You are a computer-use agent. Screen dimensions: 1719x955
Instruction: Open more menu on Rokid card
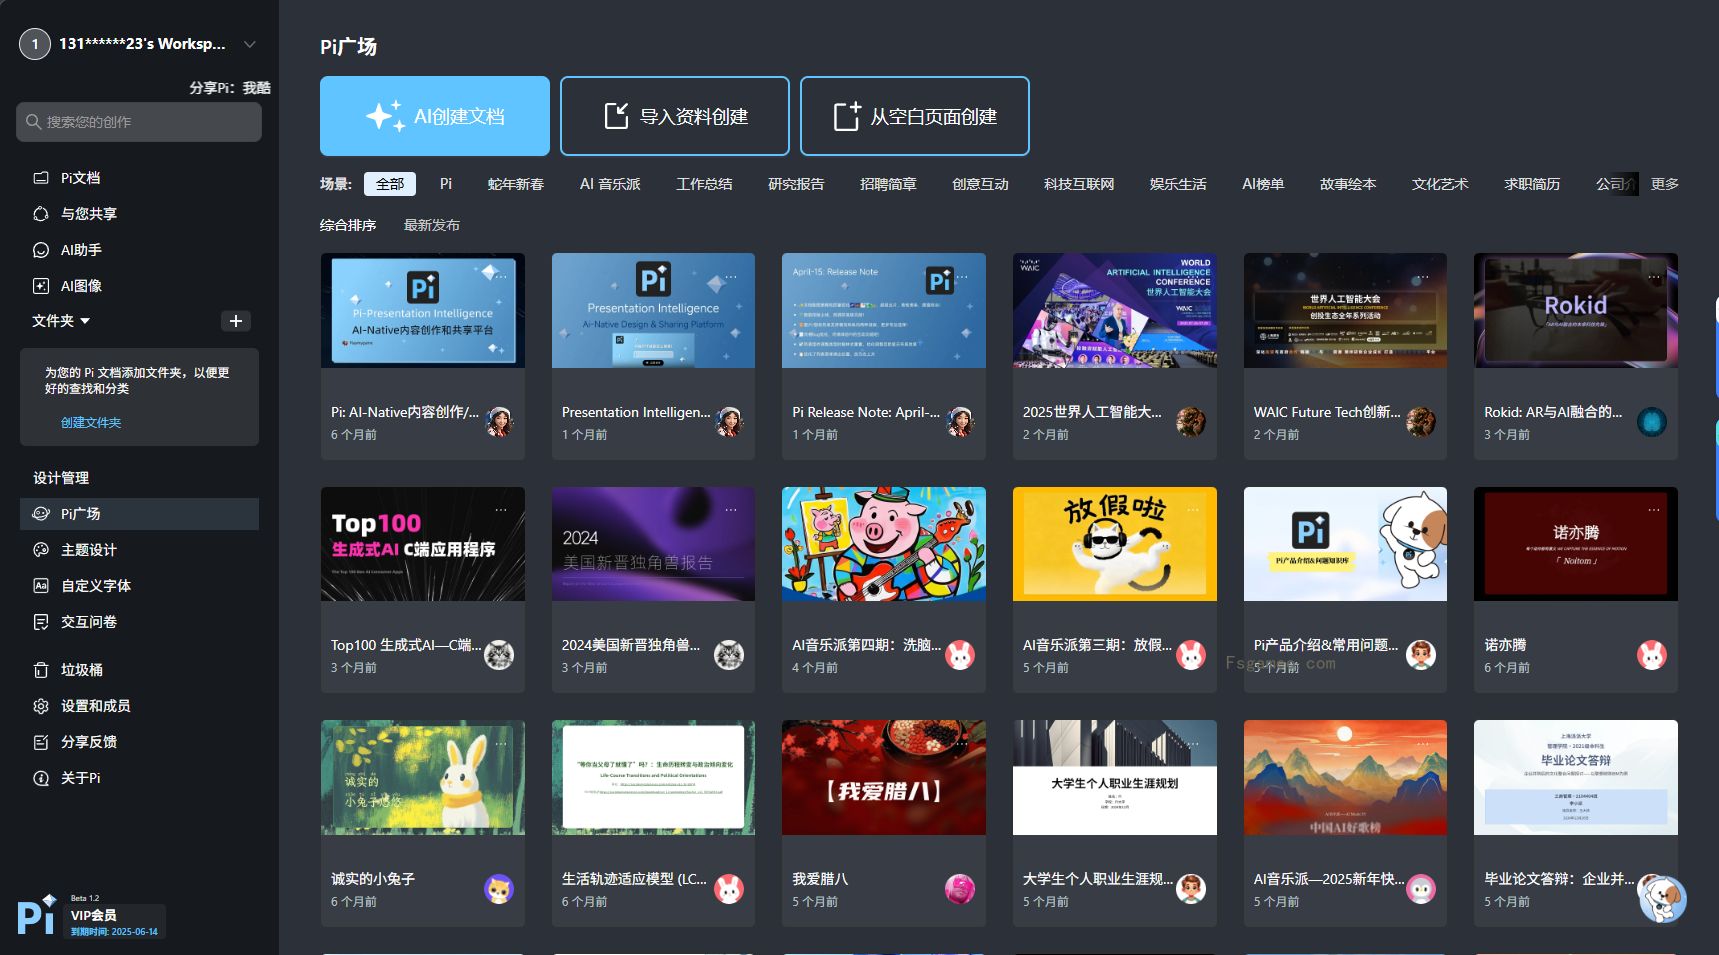(1654, 277)
